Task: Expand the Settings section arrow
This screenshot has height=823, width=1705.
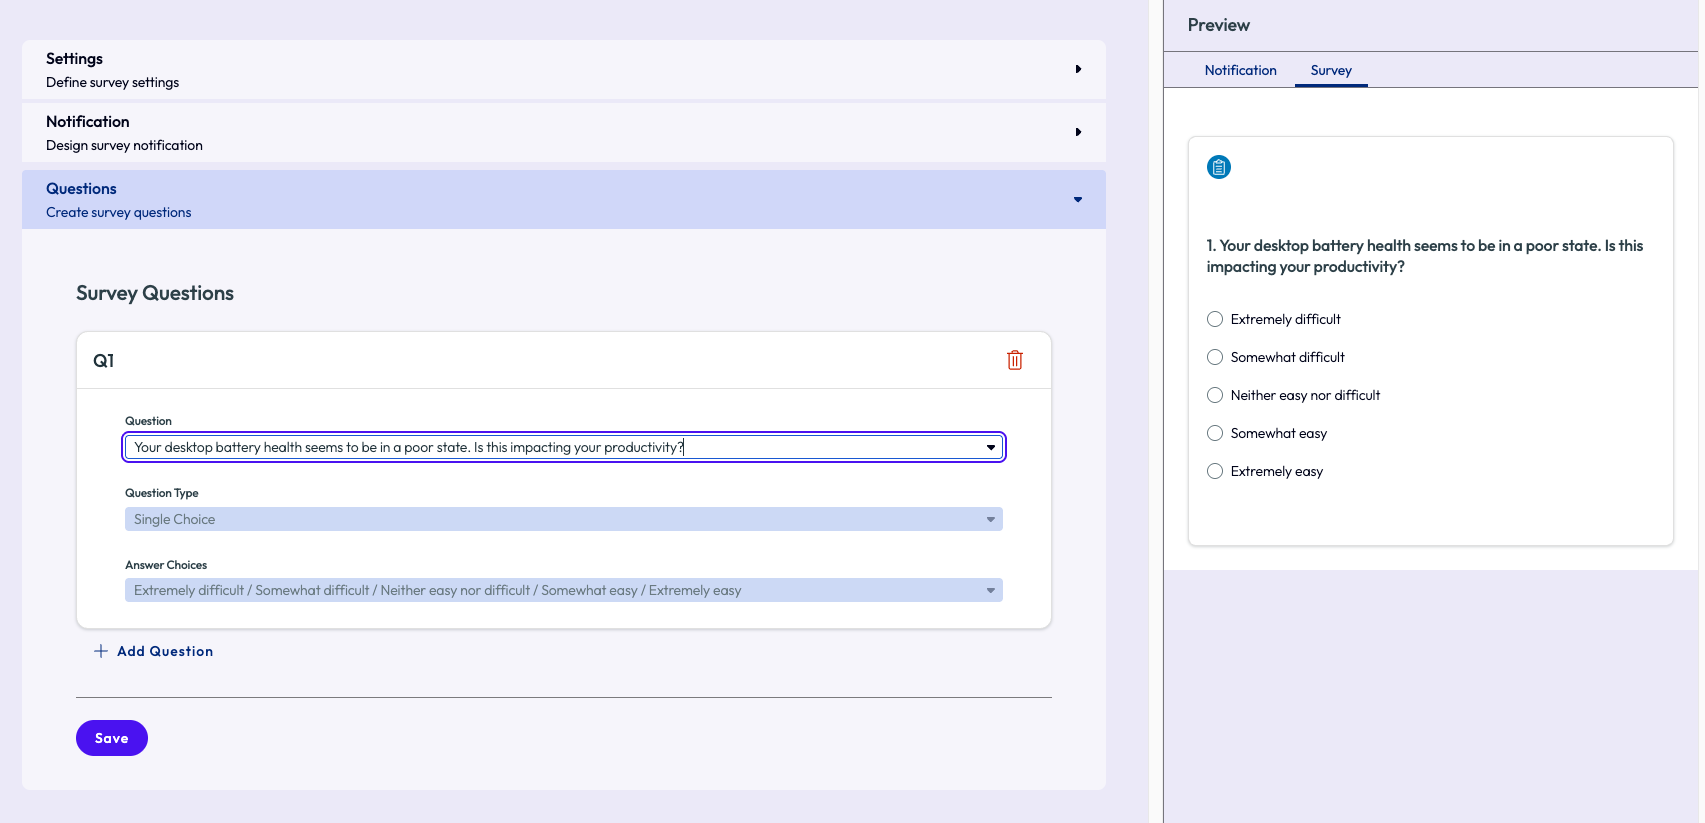Action: (x=1078, y=69)
